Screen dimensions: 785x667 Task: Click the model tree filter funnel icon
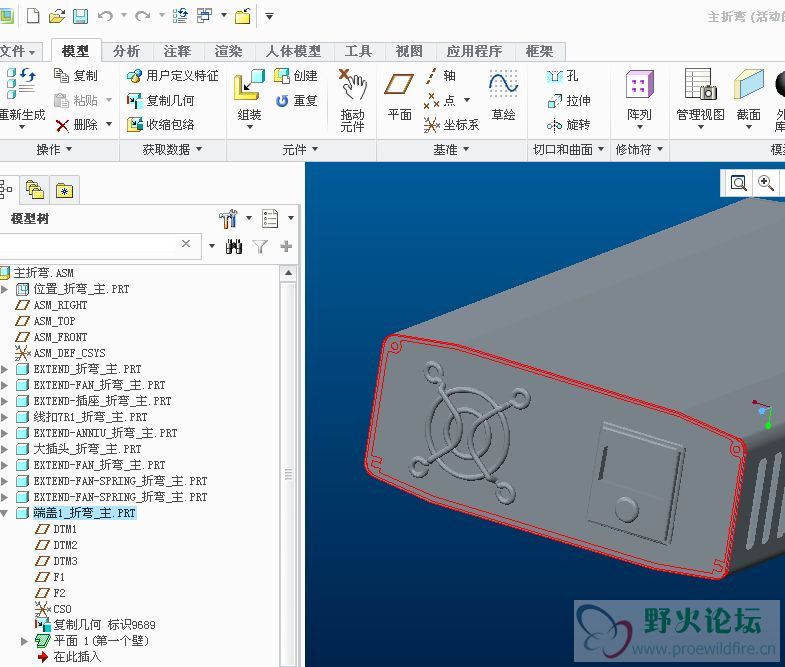click(260, 246)
